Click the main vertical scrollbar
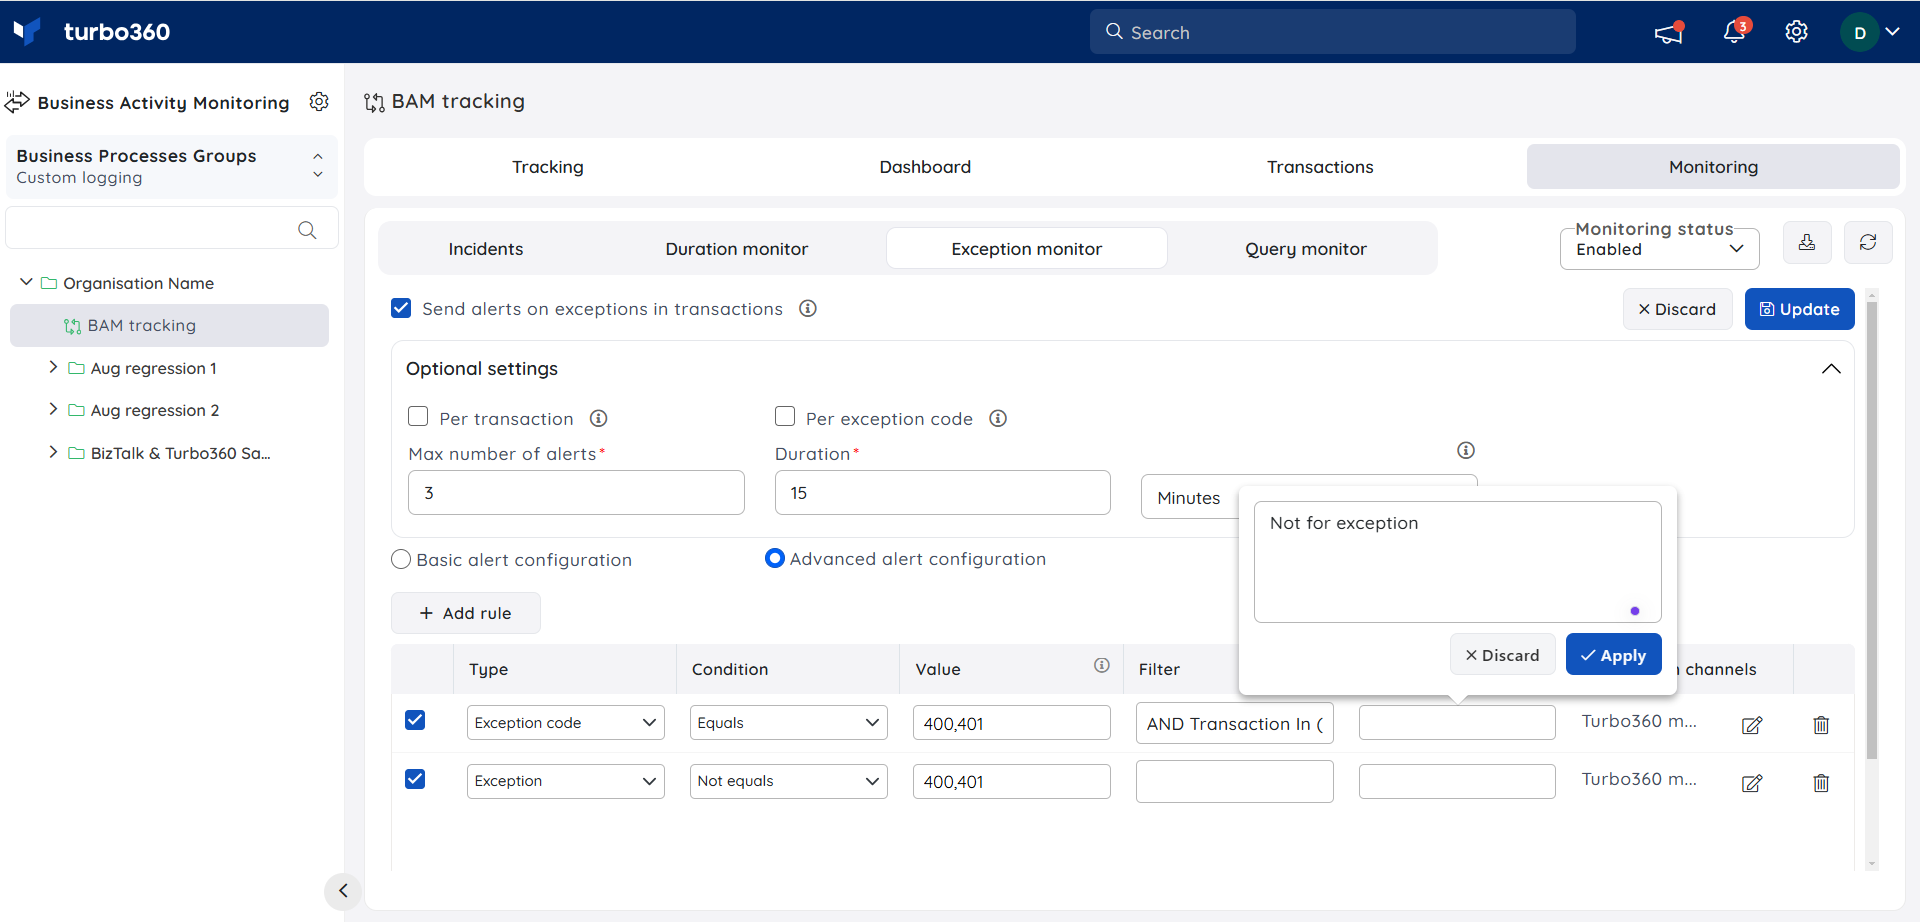 coord(1871,530)
